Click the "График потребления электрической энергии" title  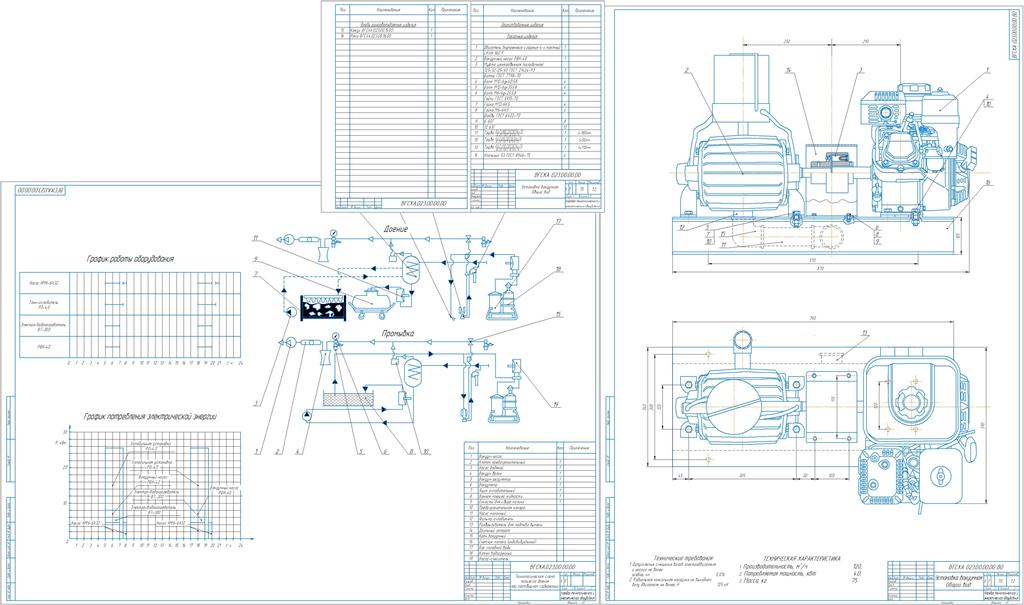click(150, 416)
